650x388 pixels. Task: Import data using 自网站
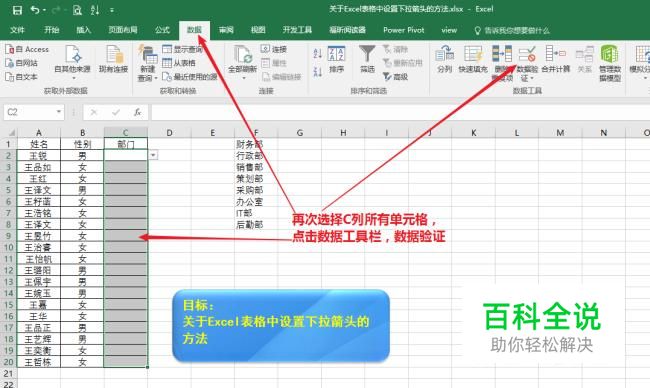pos(22,63)
